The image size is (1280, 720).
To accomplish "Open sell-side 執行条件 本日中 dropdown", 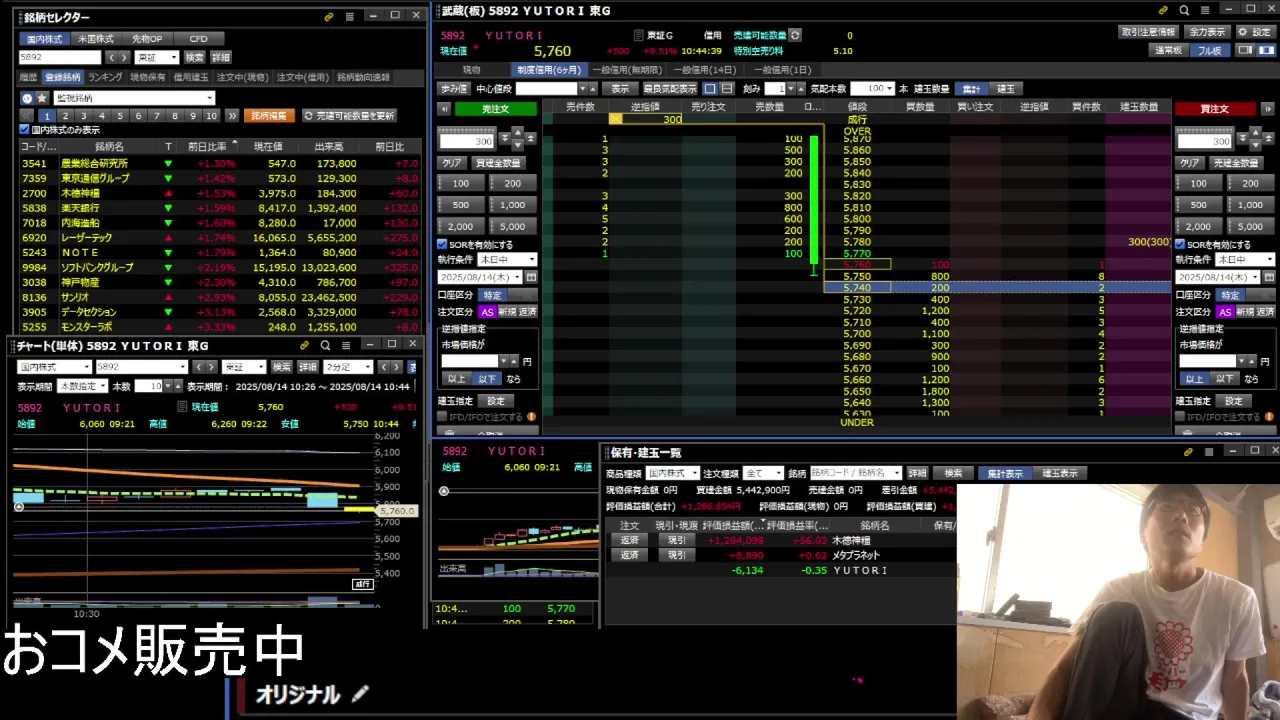I will pyautogui.click(x=507, y=259).
